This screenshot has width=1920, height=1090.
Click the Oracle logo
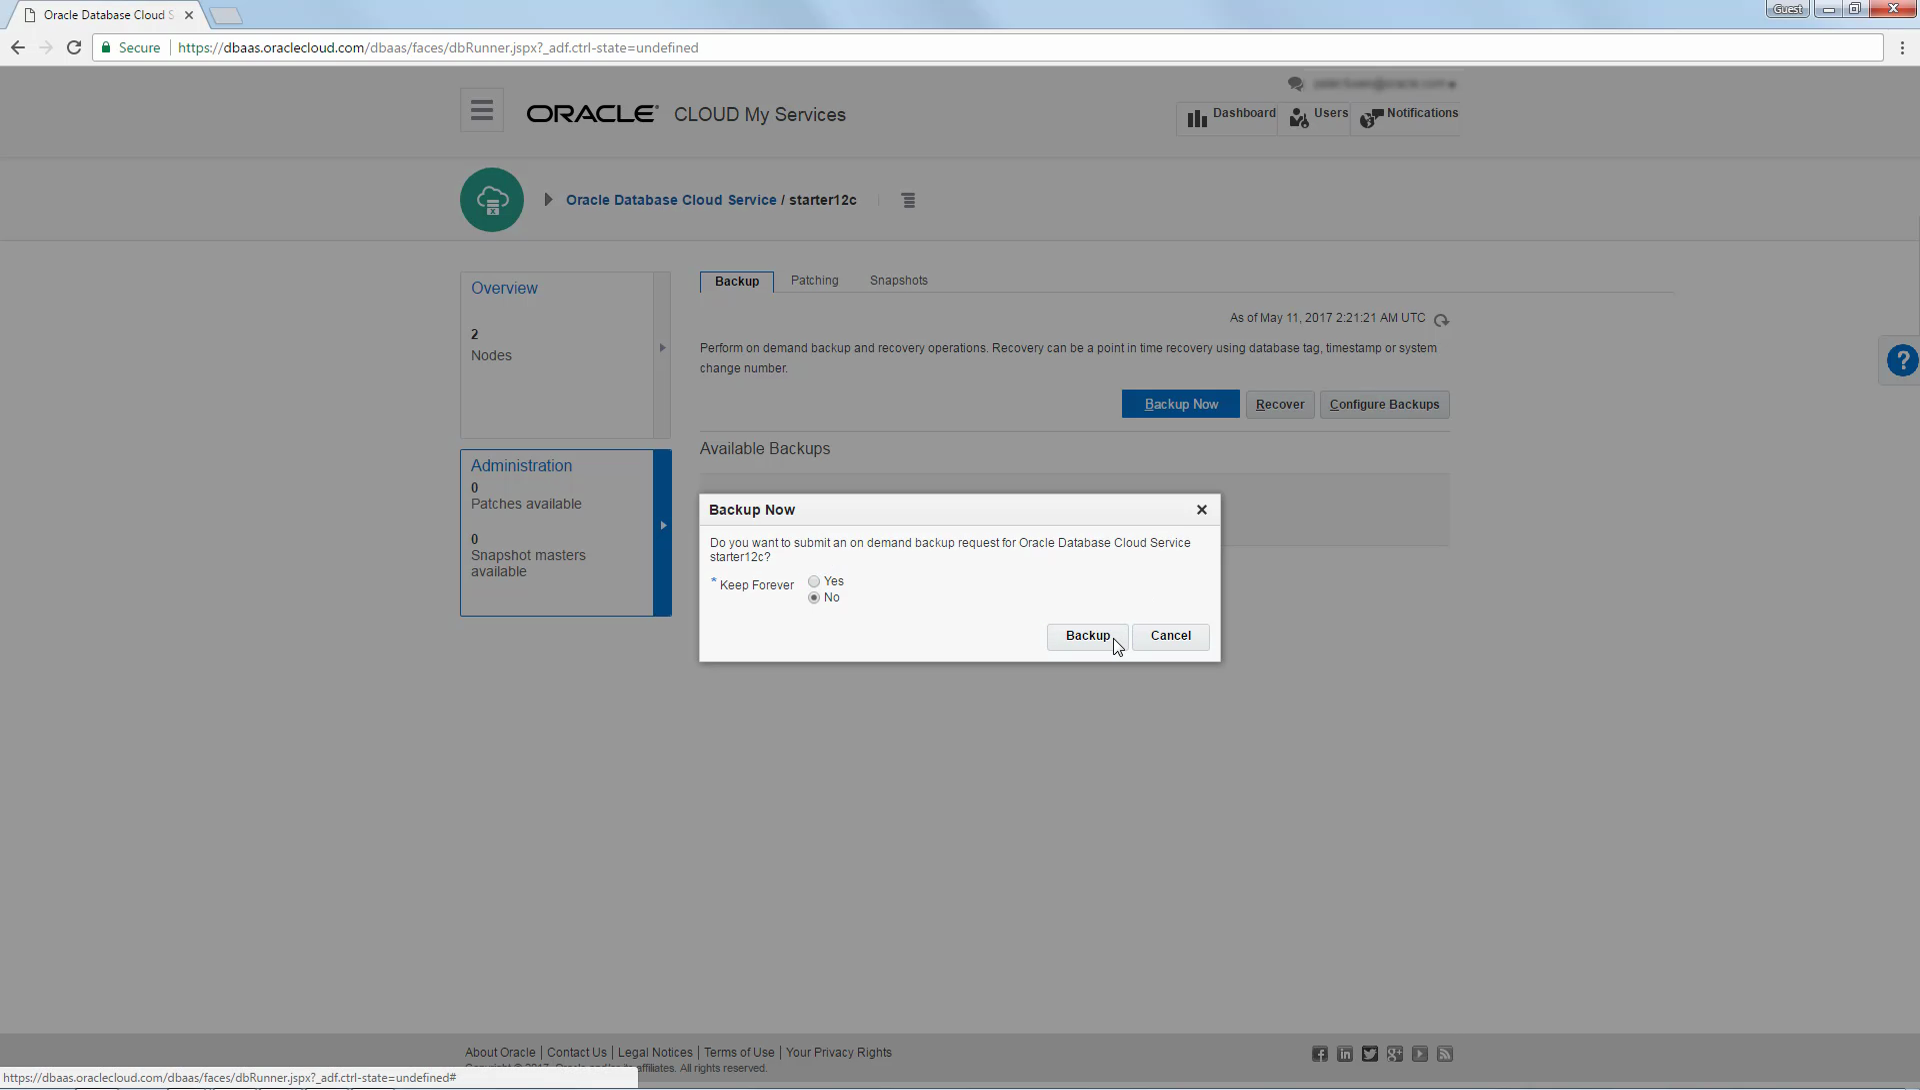tap(592, 114)
